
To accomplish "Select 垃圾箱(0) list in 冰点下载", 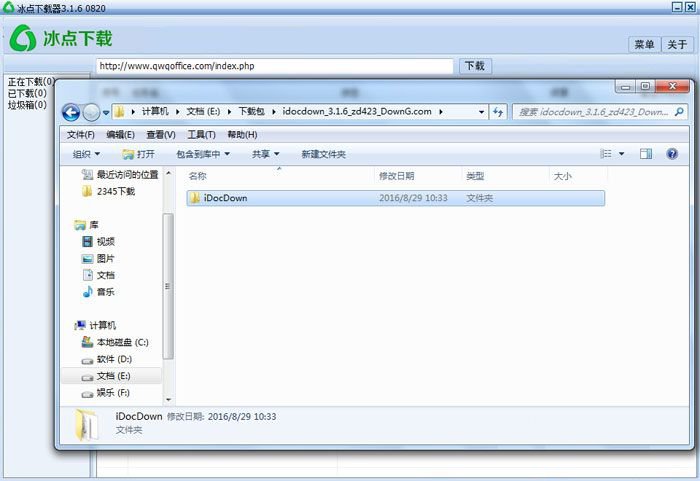I will click(27, 105).
